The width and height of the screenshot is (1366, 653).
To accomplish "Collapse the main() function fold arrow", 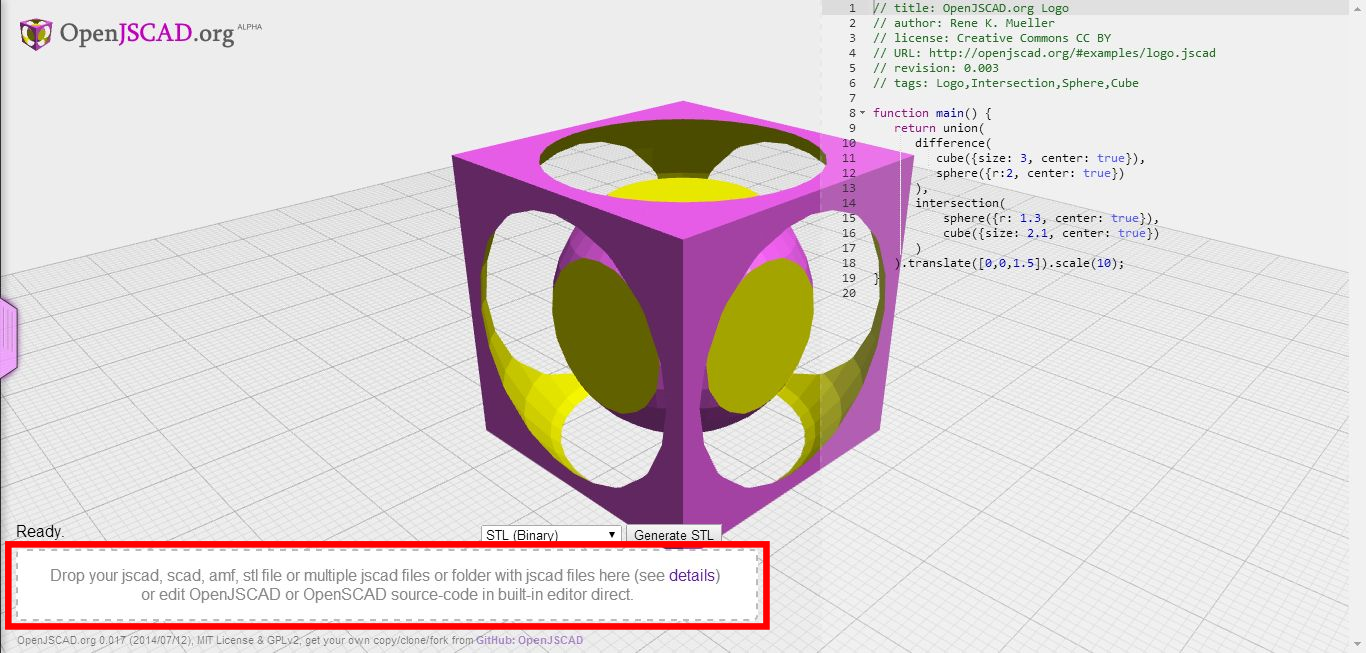I will pos(862,113).
